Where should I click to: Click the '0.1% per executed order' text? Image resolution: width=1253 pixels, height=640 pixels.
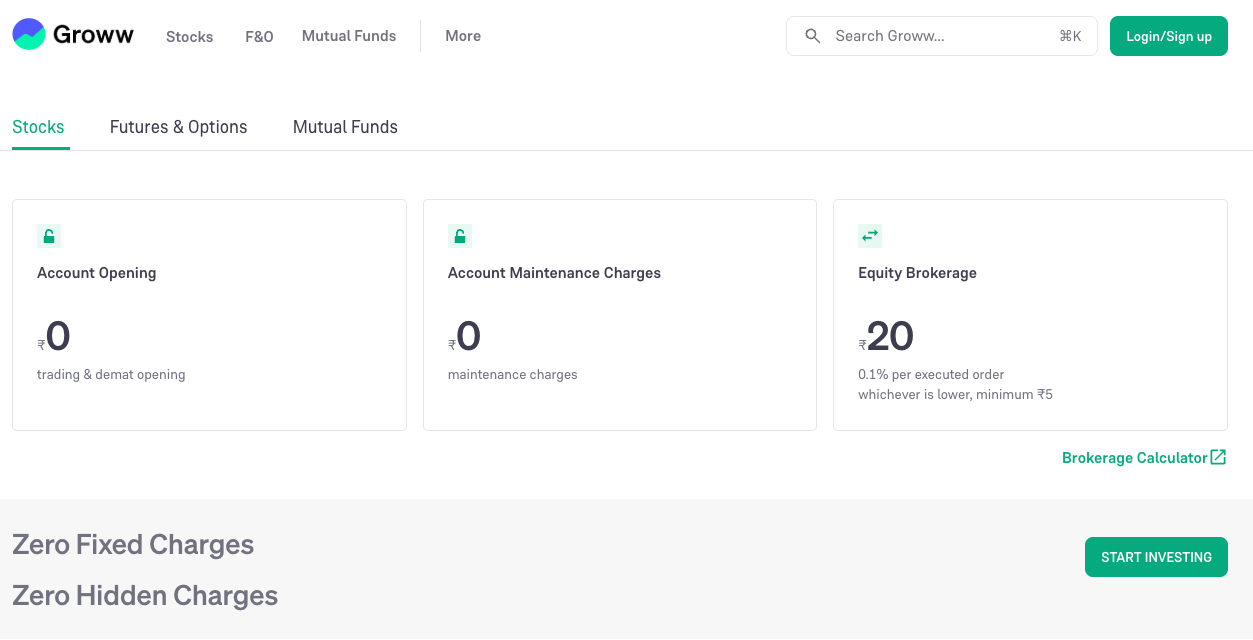[931, 375]
